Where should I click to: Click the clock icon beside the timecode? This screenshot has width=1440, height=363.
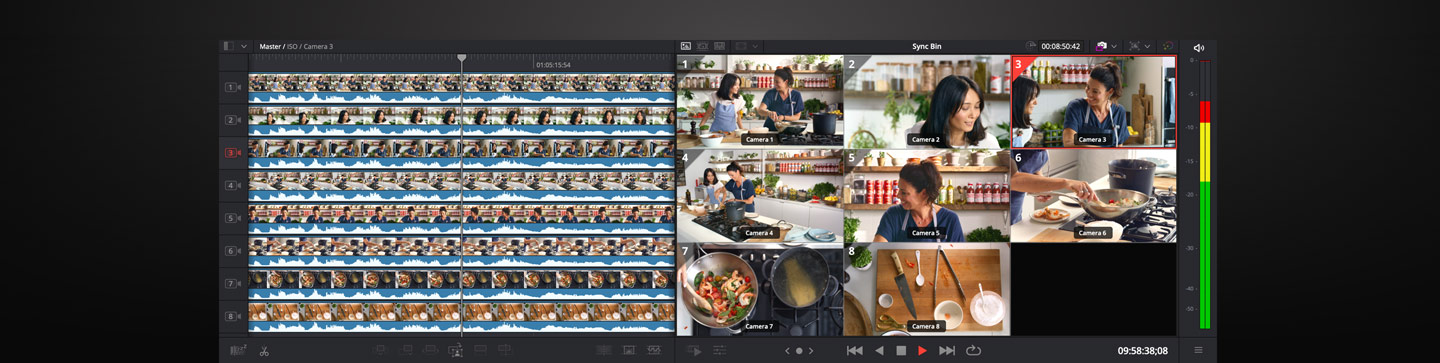(1031, 46)
